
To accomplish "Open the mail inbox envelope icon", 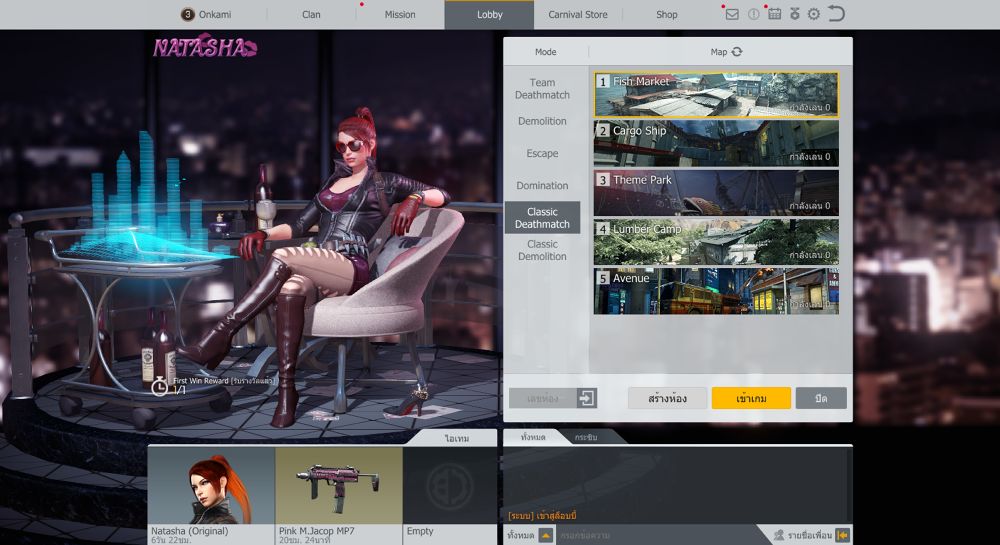I will point(732,14).
